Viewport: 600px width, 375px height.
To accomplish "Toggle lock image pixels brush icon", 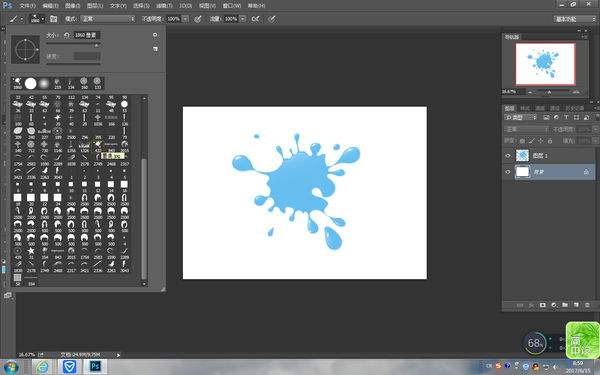I will click(x=531, y=141).
